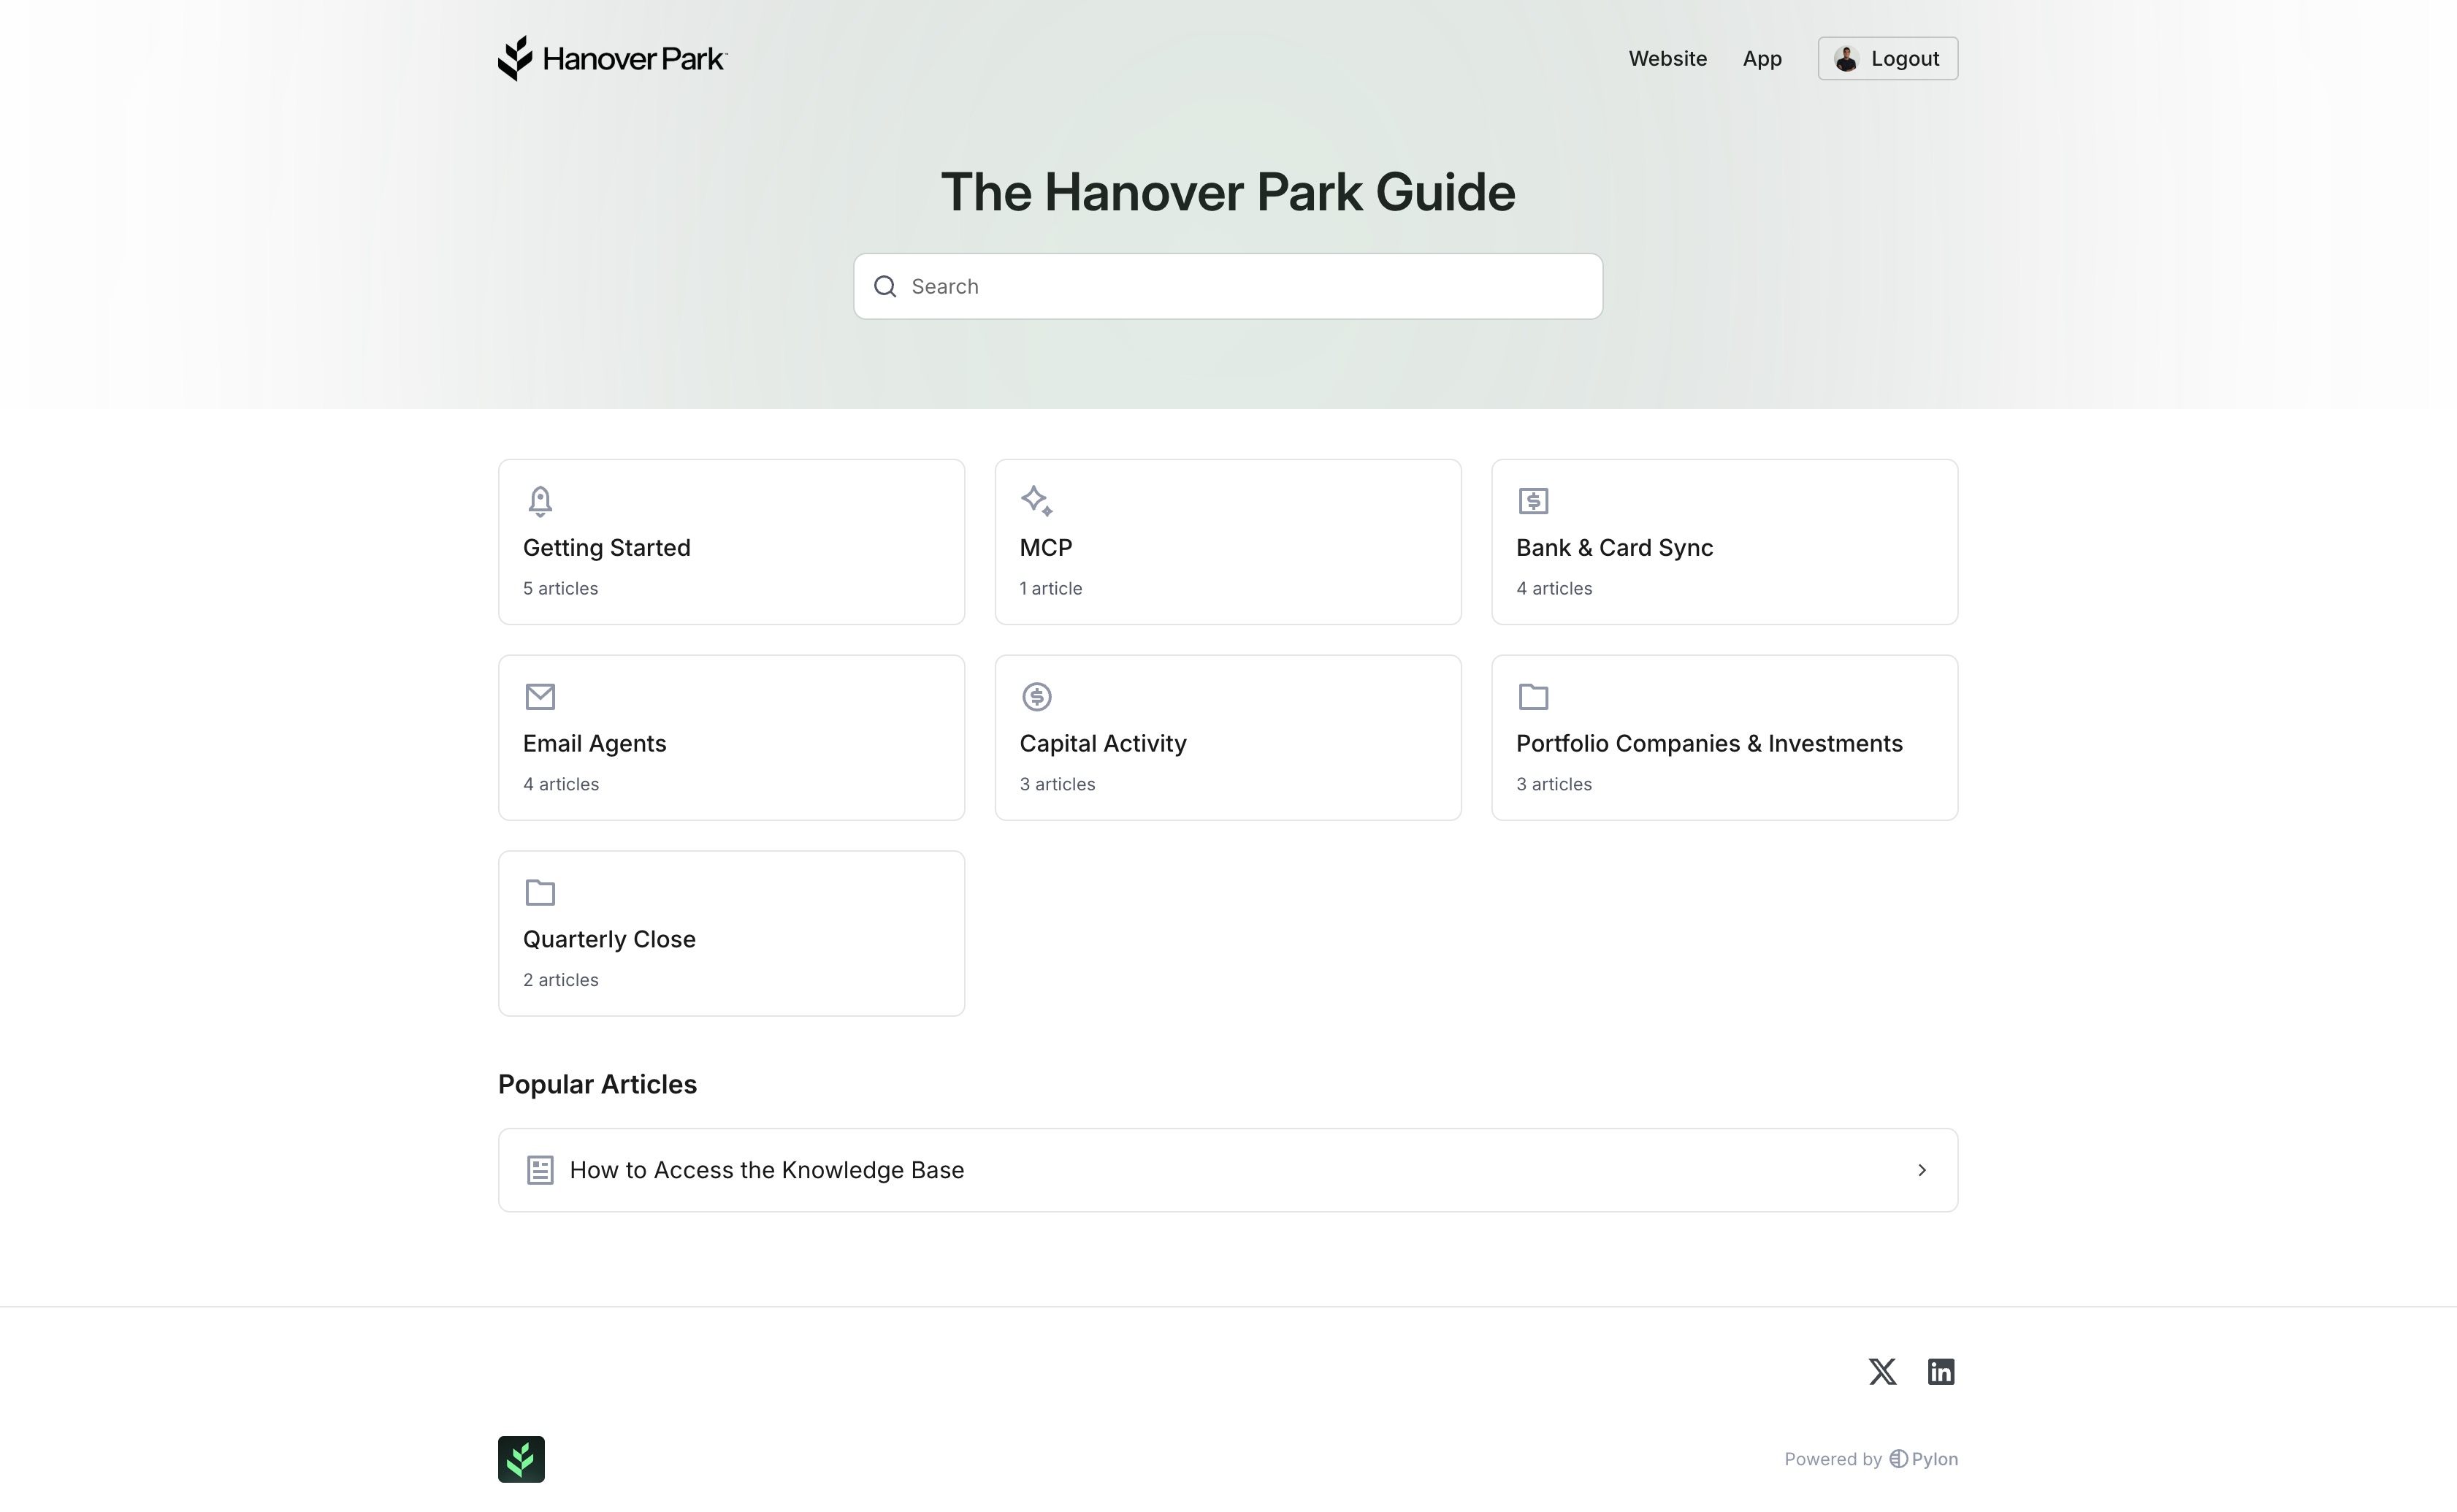Open the LinkedIn social link
This screenshot has width=2457, height=1512.
[x=1941, y=1371]
